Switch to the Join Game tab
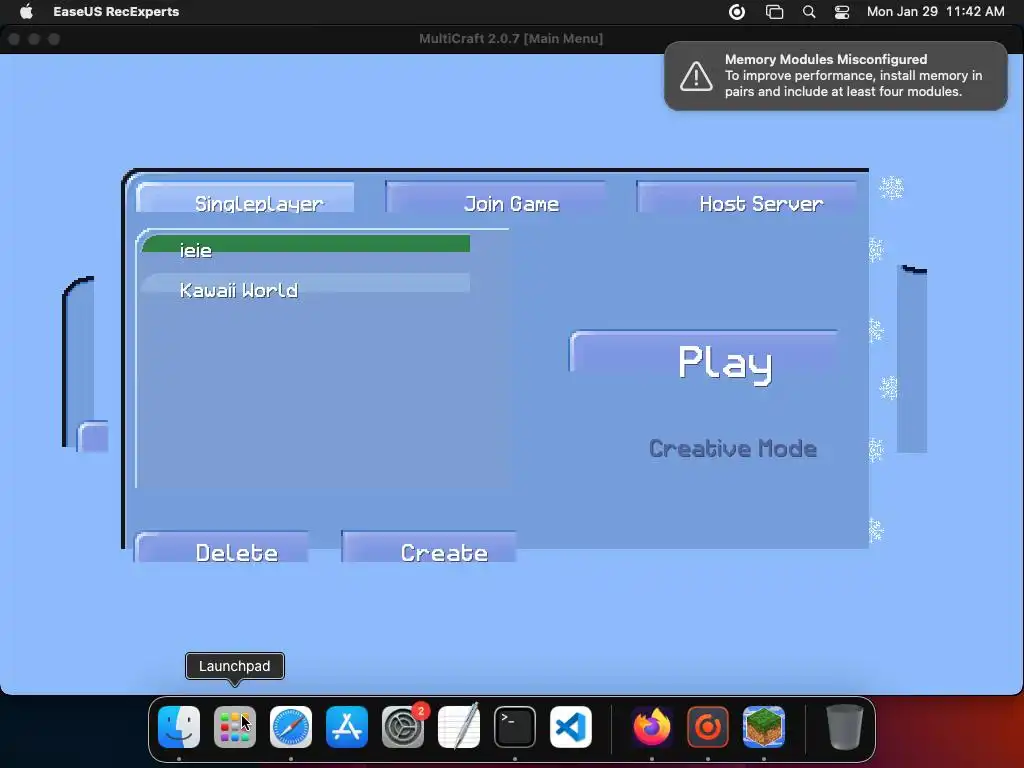 [x=496, y=198]
